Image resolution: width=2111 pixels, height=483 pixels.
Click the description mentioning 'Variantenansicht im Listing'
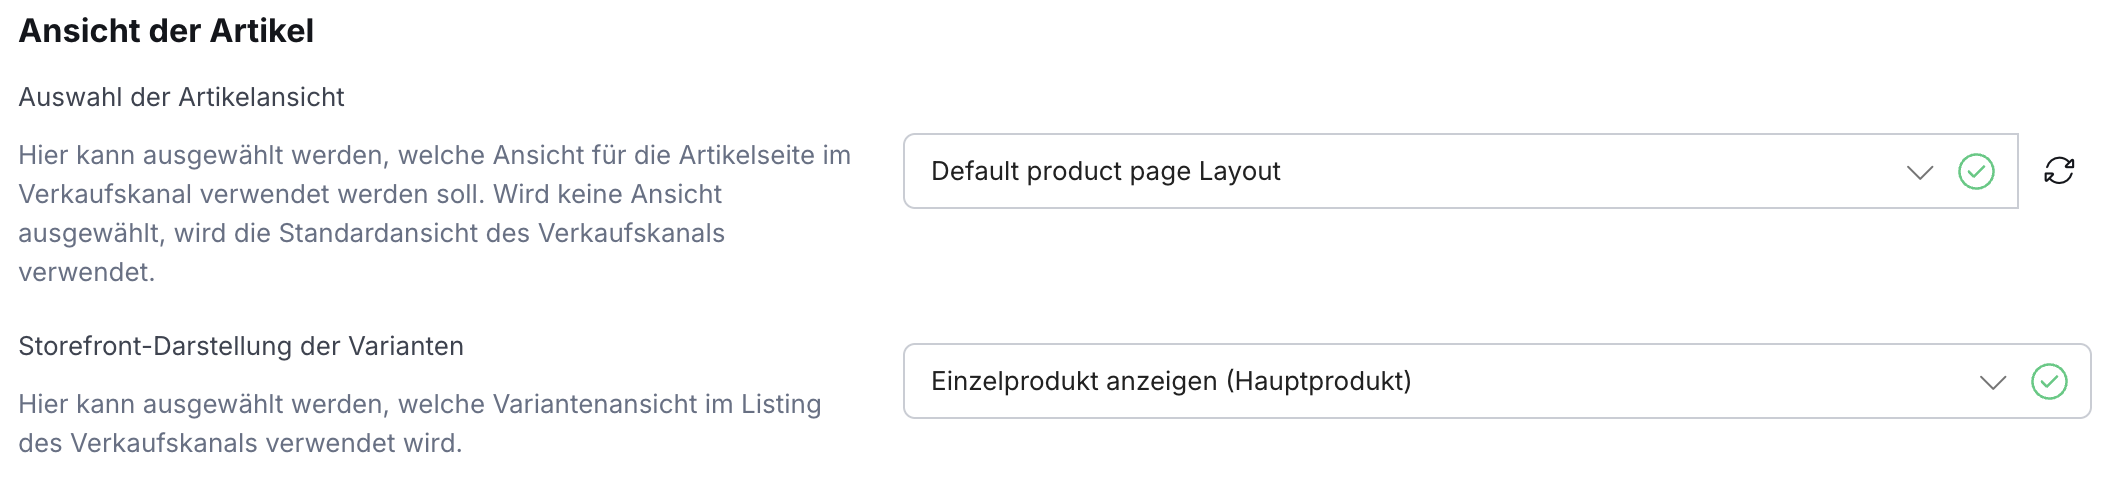coord(420,423)
